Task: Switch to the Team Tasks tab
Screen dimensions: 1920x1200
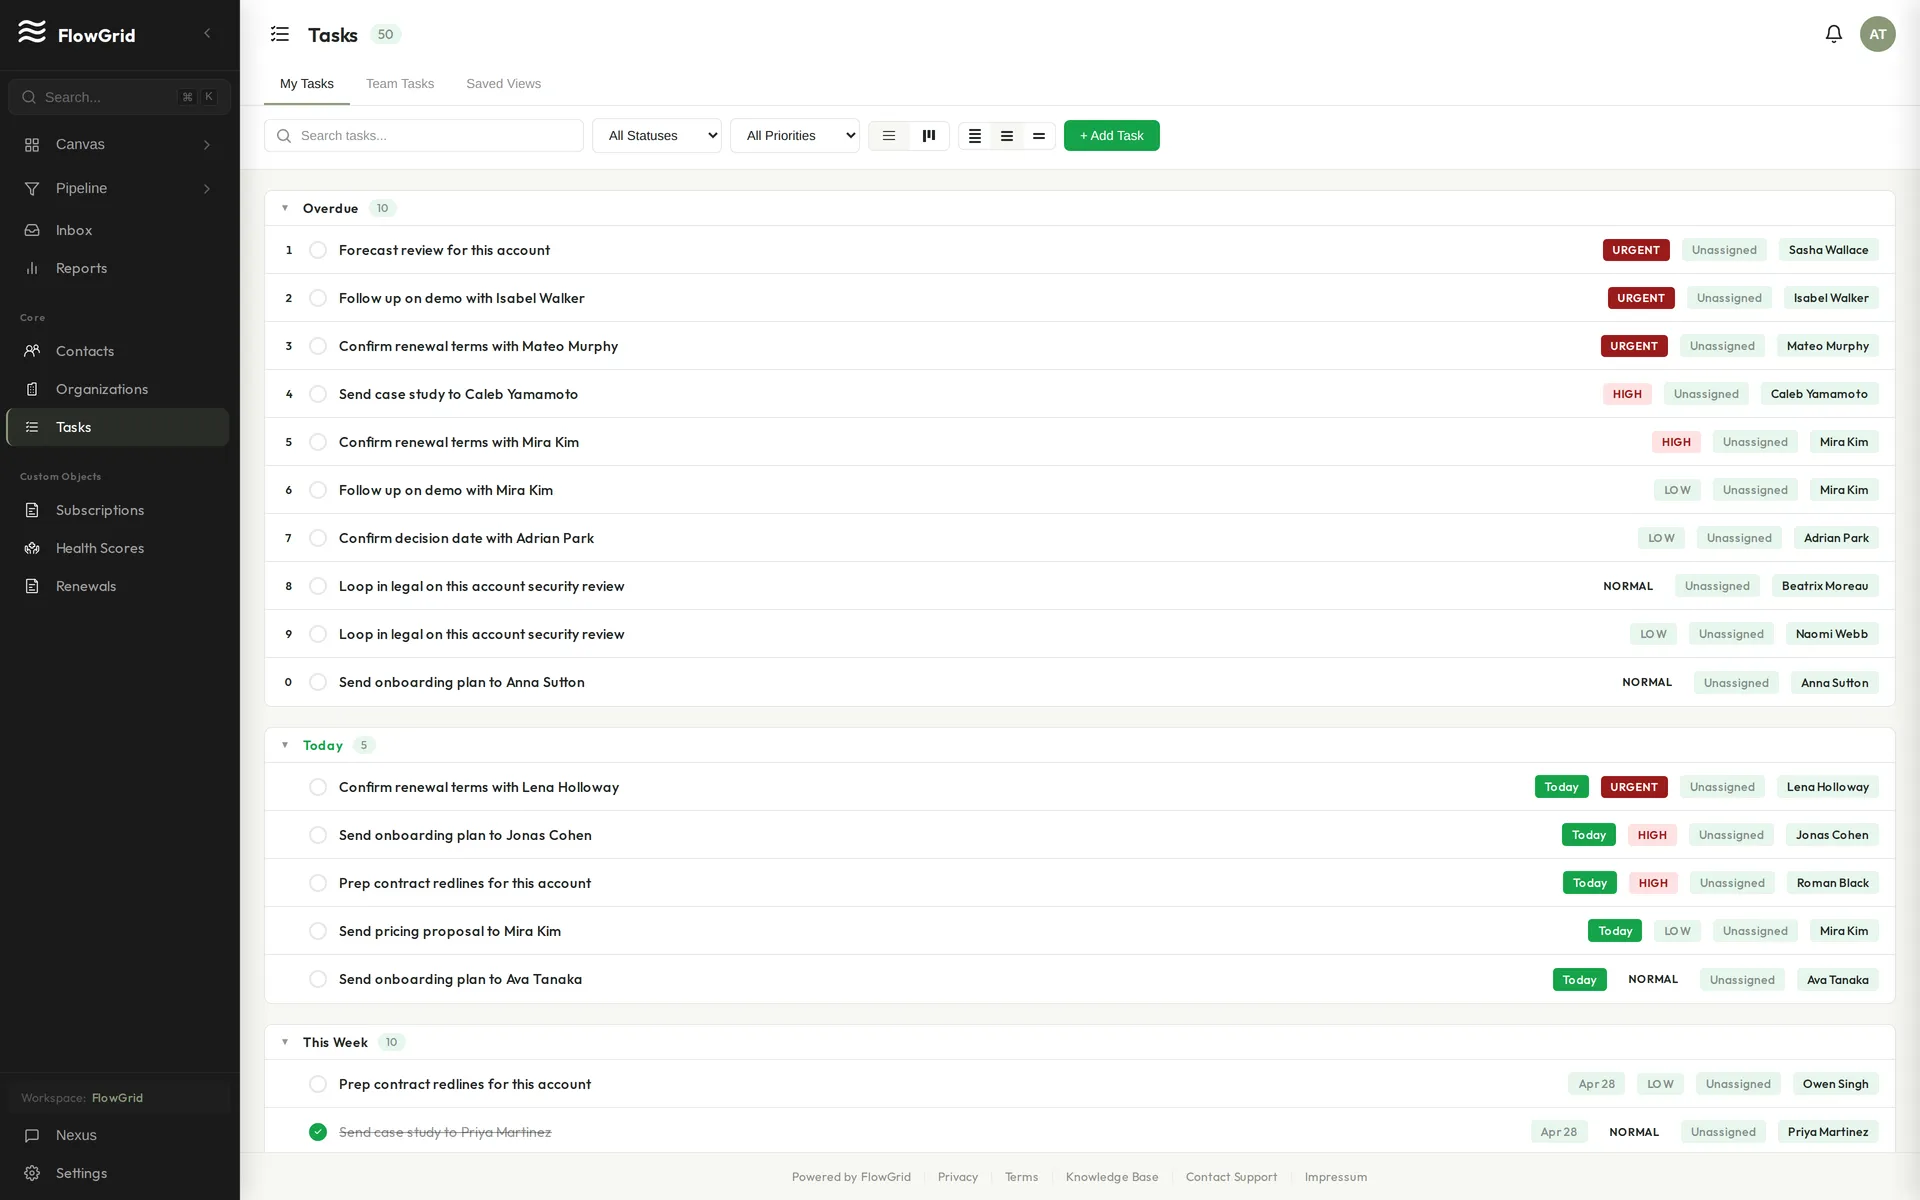Action: click(x=400, y=84)
